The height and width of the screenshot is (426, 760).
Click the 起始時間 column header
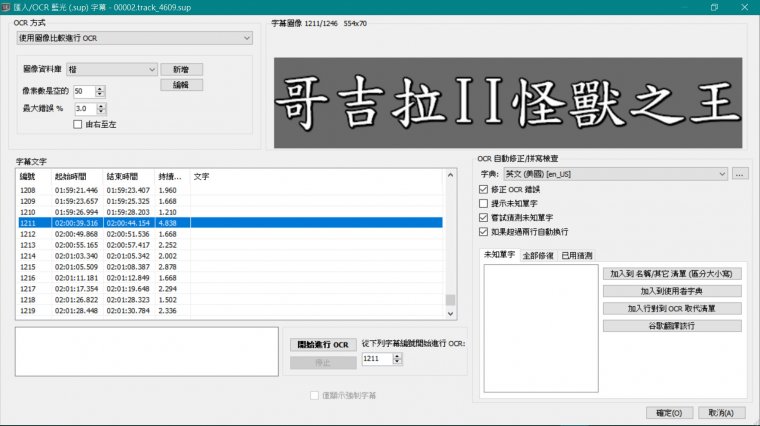click(x=77, y=176)
